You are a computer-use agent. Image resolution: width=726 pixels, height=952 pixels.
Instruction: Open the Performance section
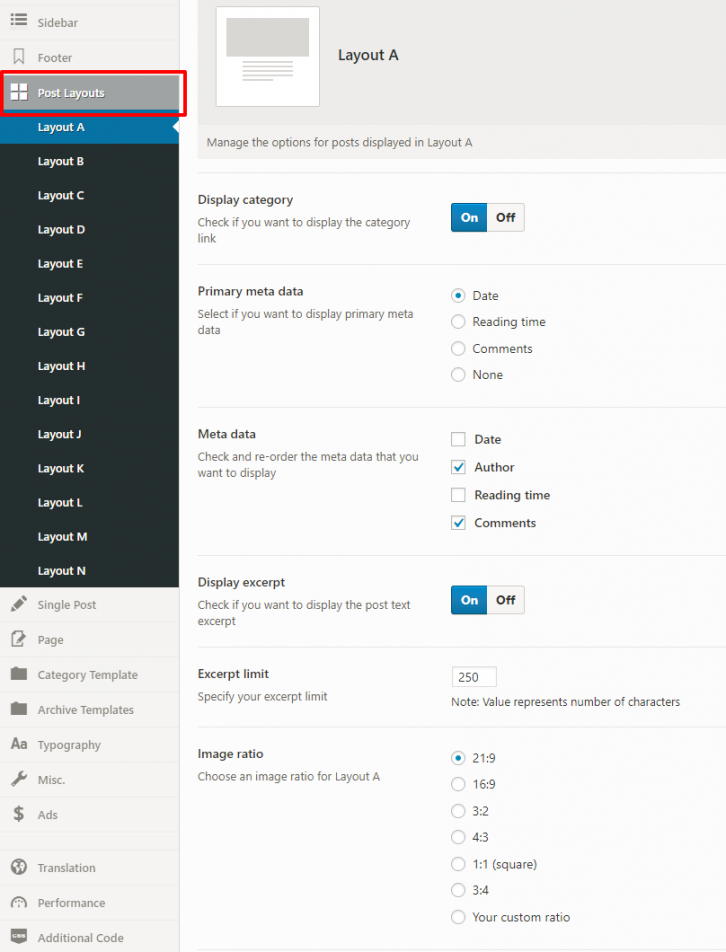pos(71,902)
